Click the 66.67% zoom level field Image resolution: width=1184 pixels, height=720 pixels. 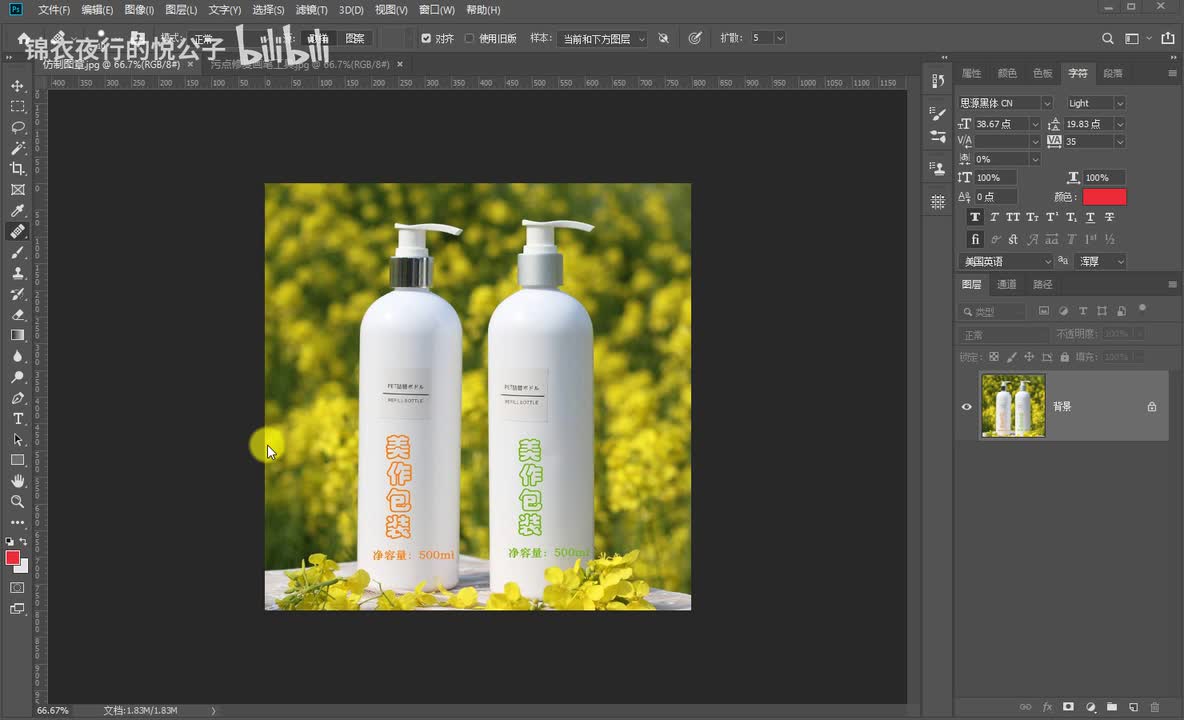(53, 710)
